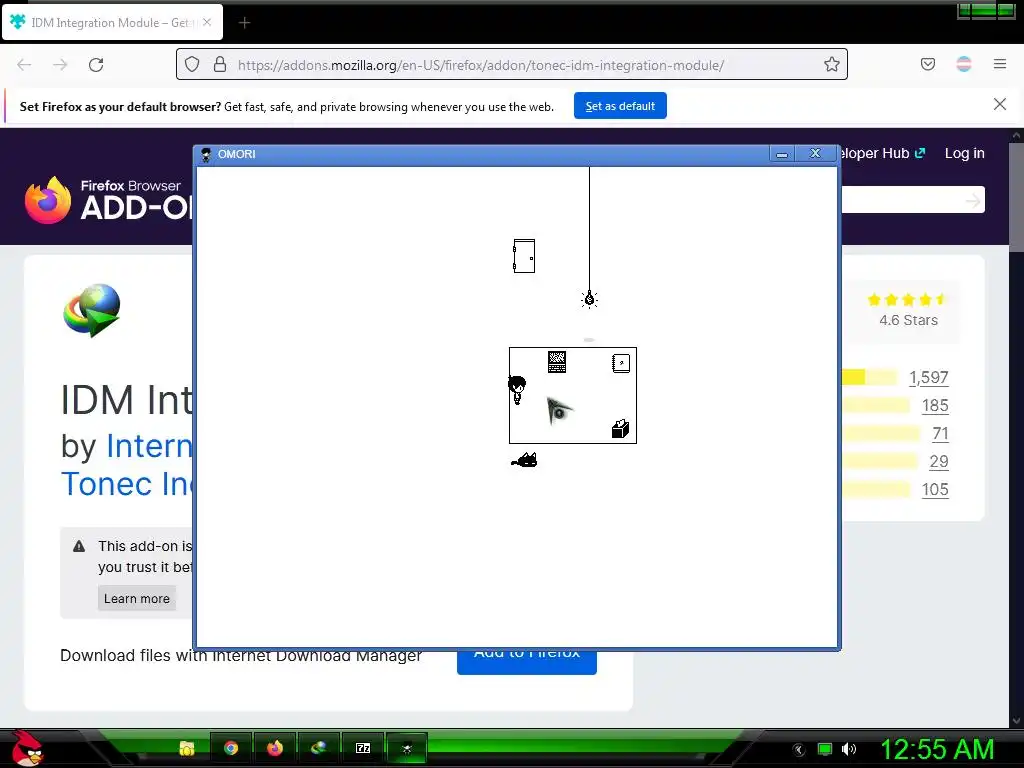The height and width of the screenshot is (768, 1024).
Task: Close the IDM Integration Module tab
Action: (x=207, y=22)
